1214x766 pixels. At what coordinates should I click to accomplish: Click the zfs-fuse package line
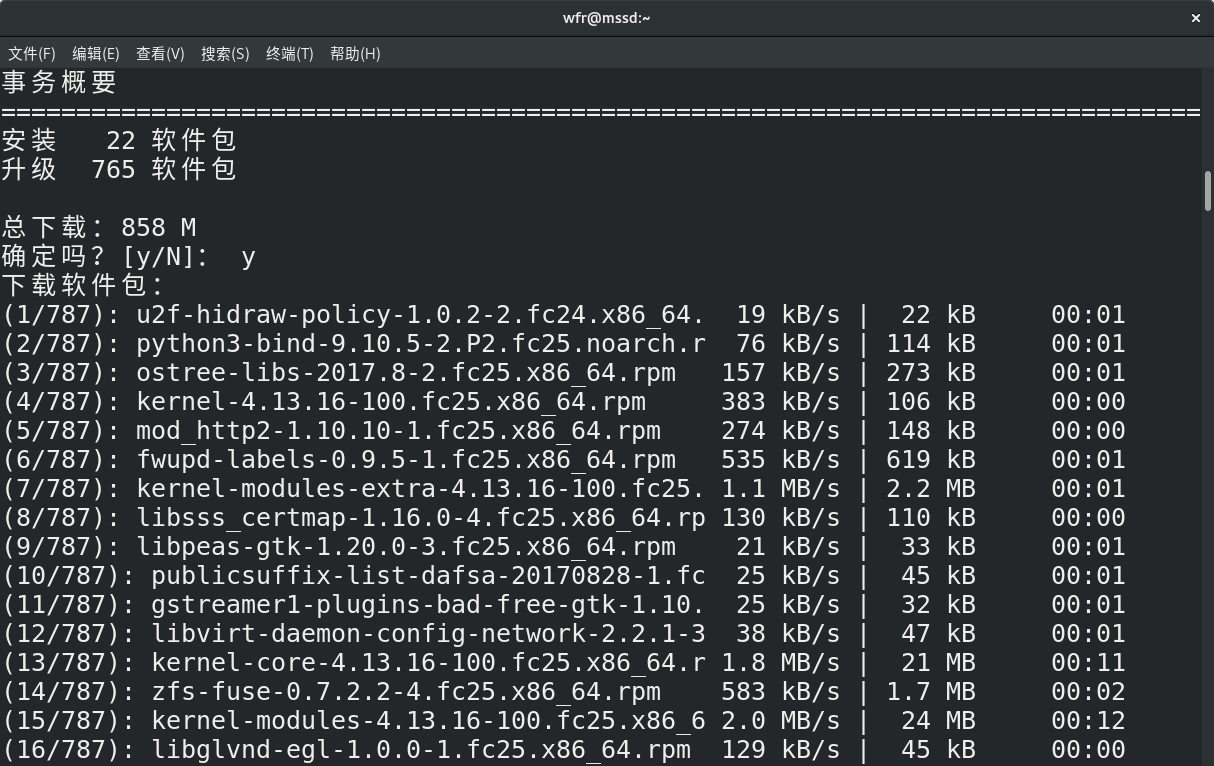tap(405, 692)
